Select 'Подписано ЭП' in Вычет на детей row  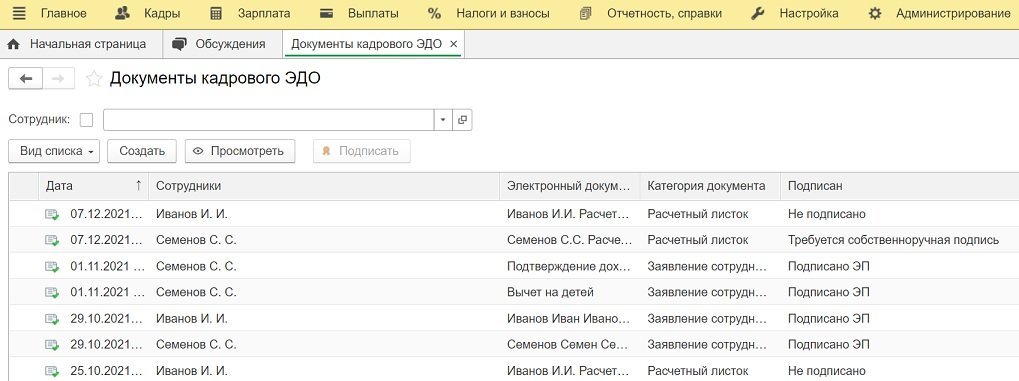point(829,292)
